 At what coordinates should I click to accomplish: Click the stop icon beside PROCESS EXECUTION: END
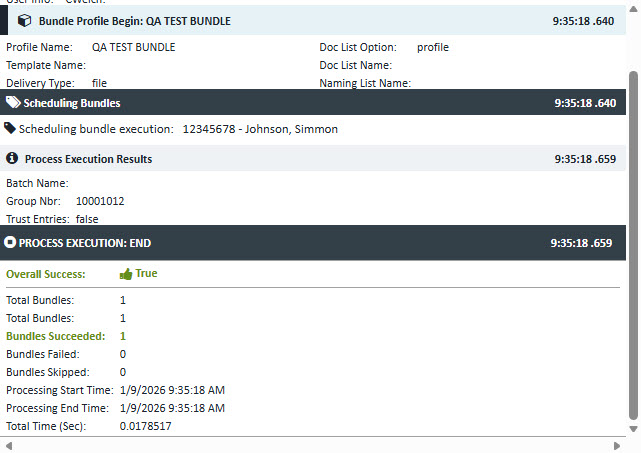tap(10, 242)
